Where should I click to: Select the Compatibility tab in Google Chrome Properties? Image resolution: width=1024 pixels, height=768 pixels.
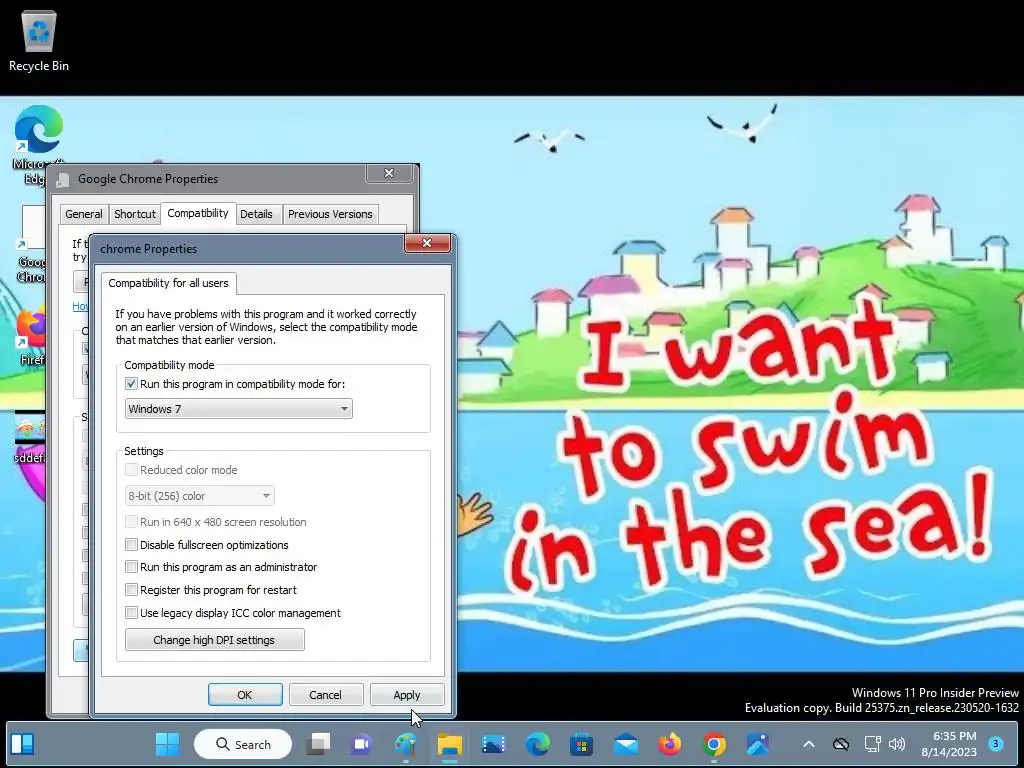198,213
